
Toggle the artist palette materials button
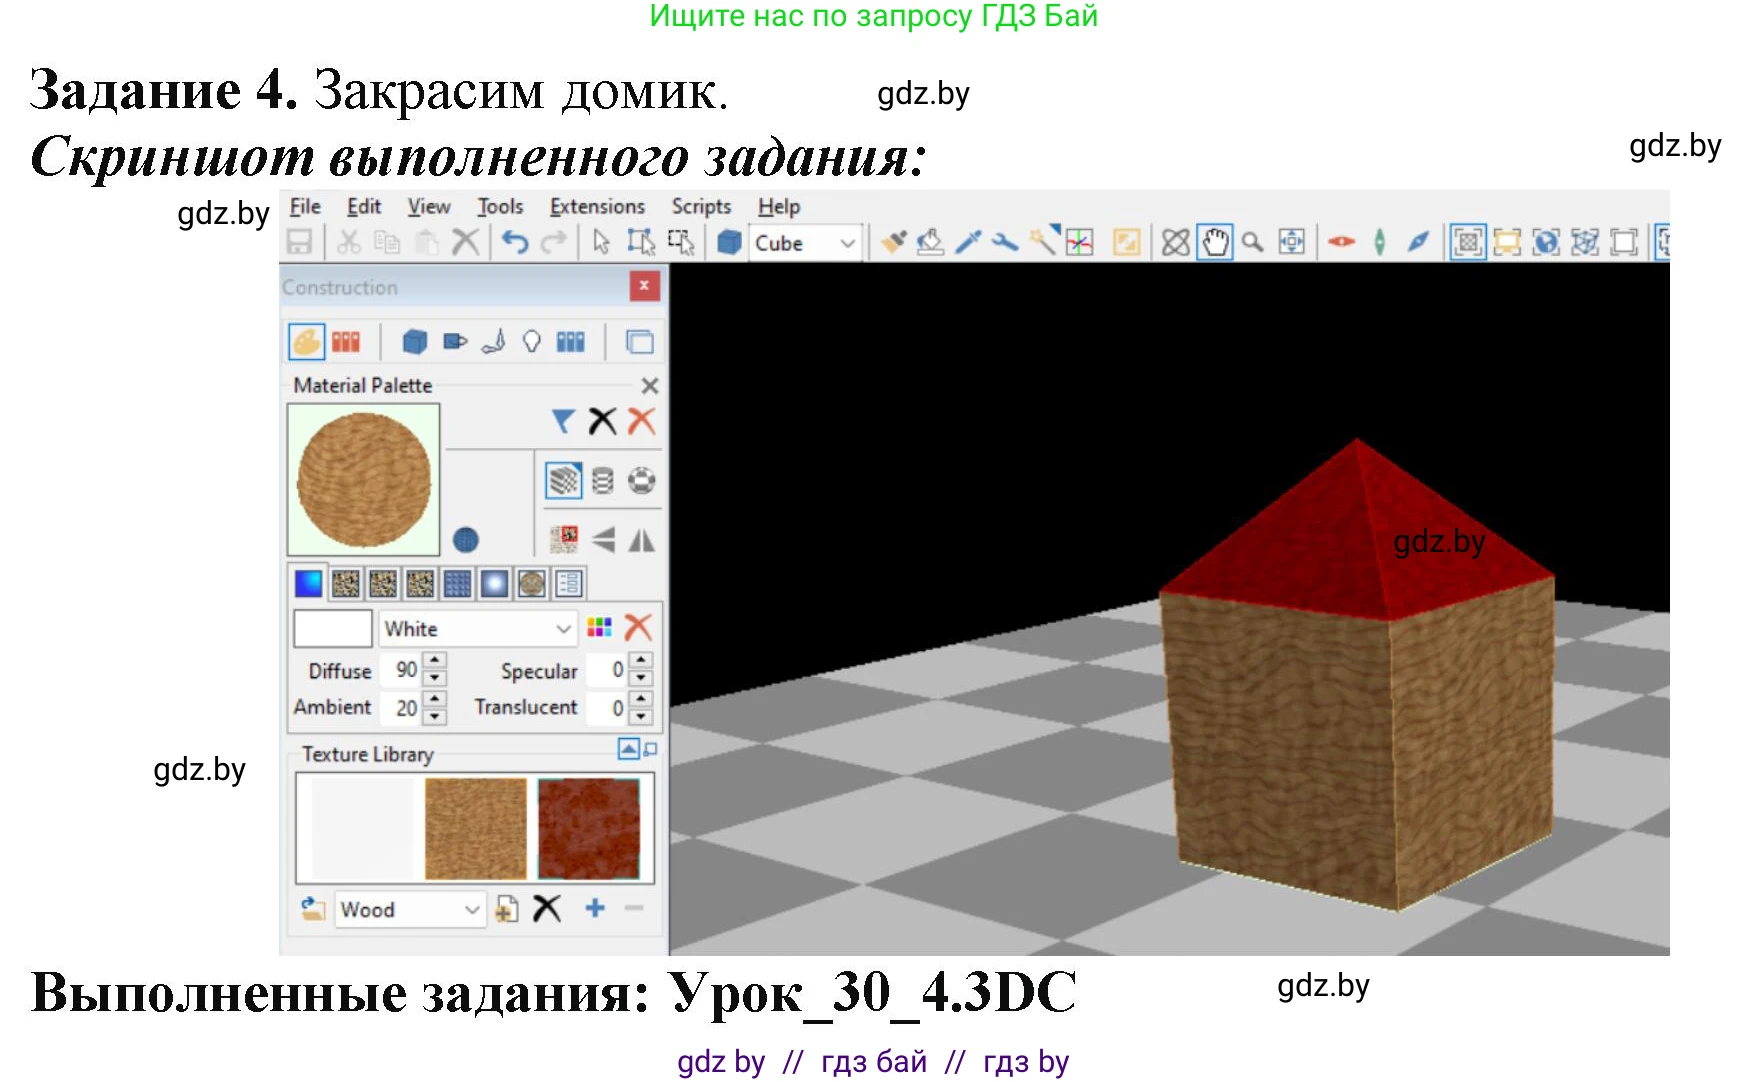click(x=306, y=342)
